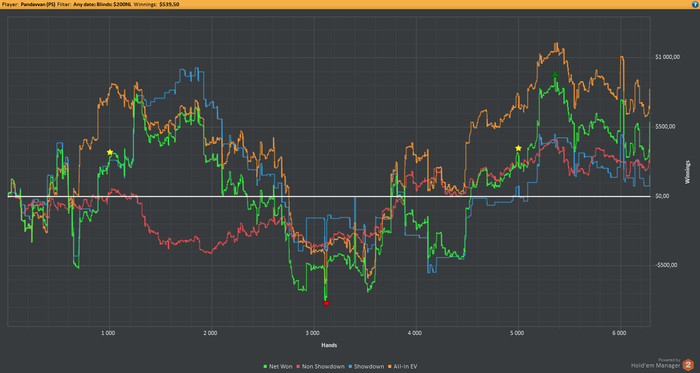Image resolution: width=700 pixels, height=373 pixels.
Task: Click the Hold'em Manager 2 logo icon
Action: coord(688,364)
